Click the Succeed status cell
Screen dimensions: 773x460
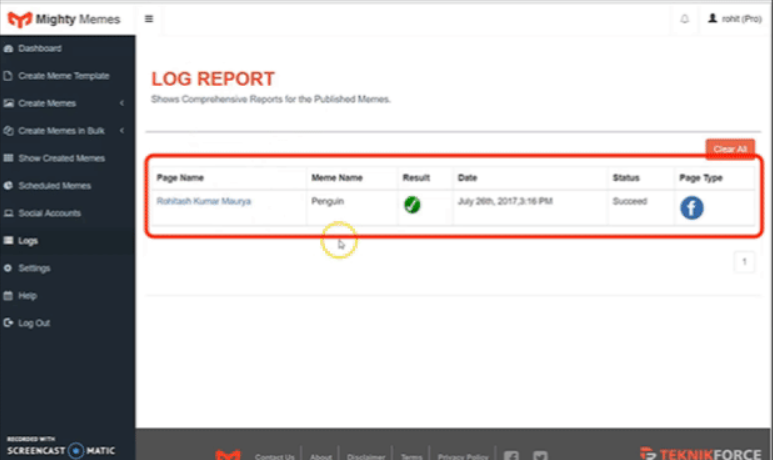(x=630, y=201)
